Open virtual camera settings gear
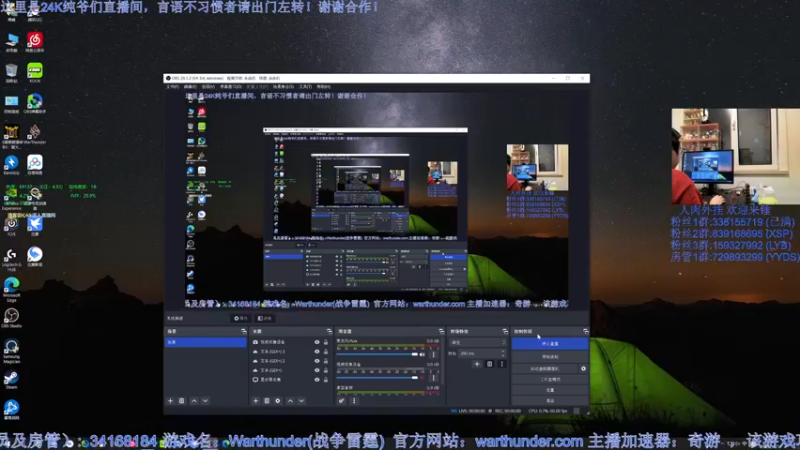 pos(583,368)
